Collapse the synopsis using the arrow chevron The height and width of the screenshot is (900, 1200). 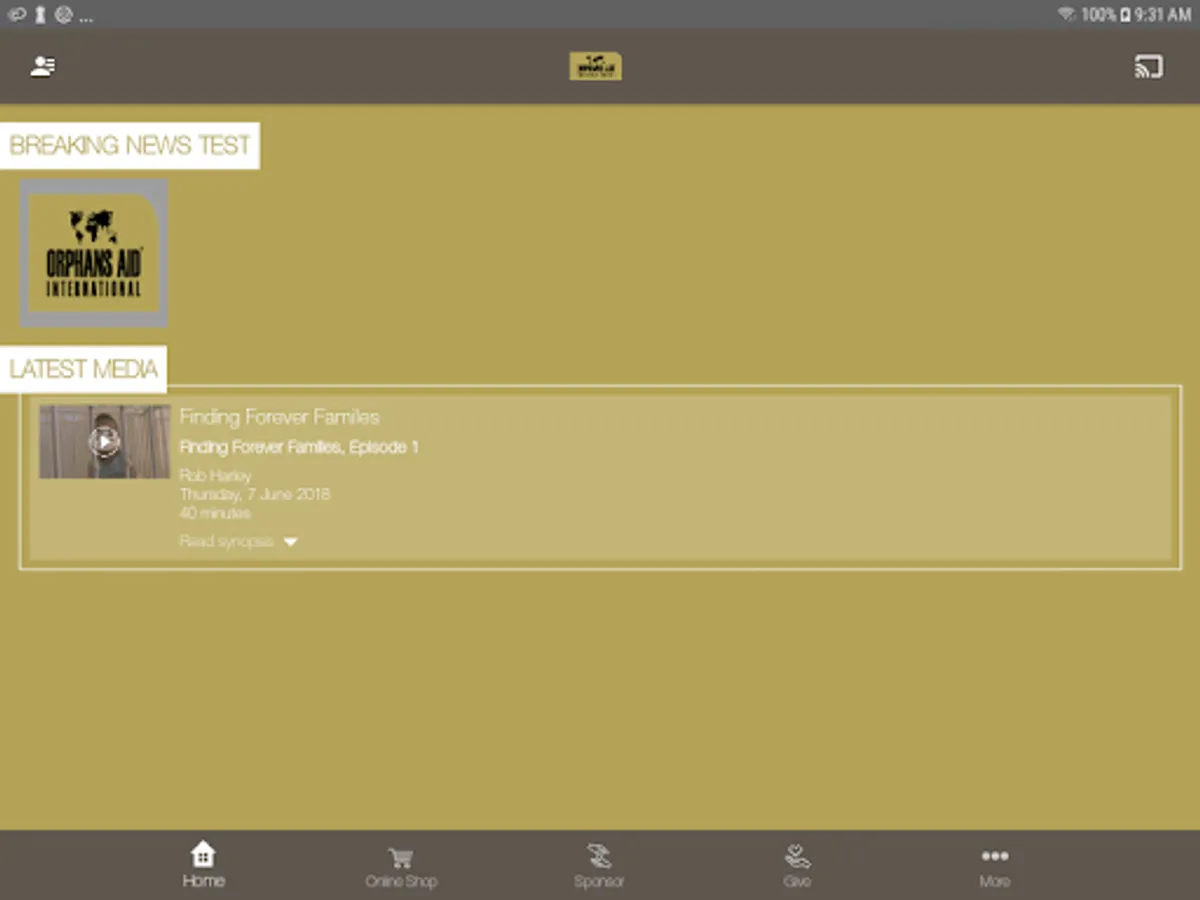(290, 541)
